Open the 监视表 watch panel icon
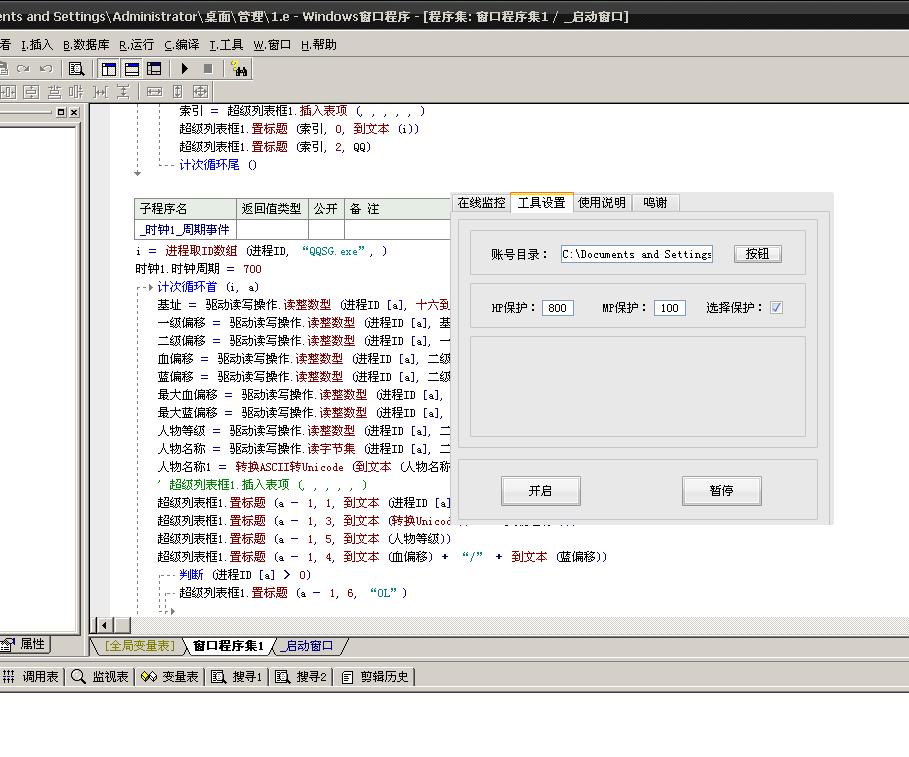 pyautogui.click(x=99, y=677)
